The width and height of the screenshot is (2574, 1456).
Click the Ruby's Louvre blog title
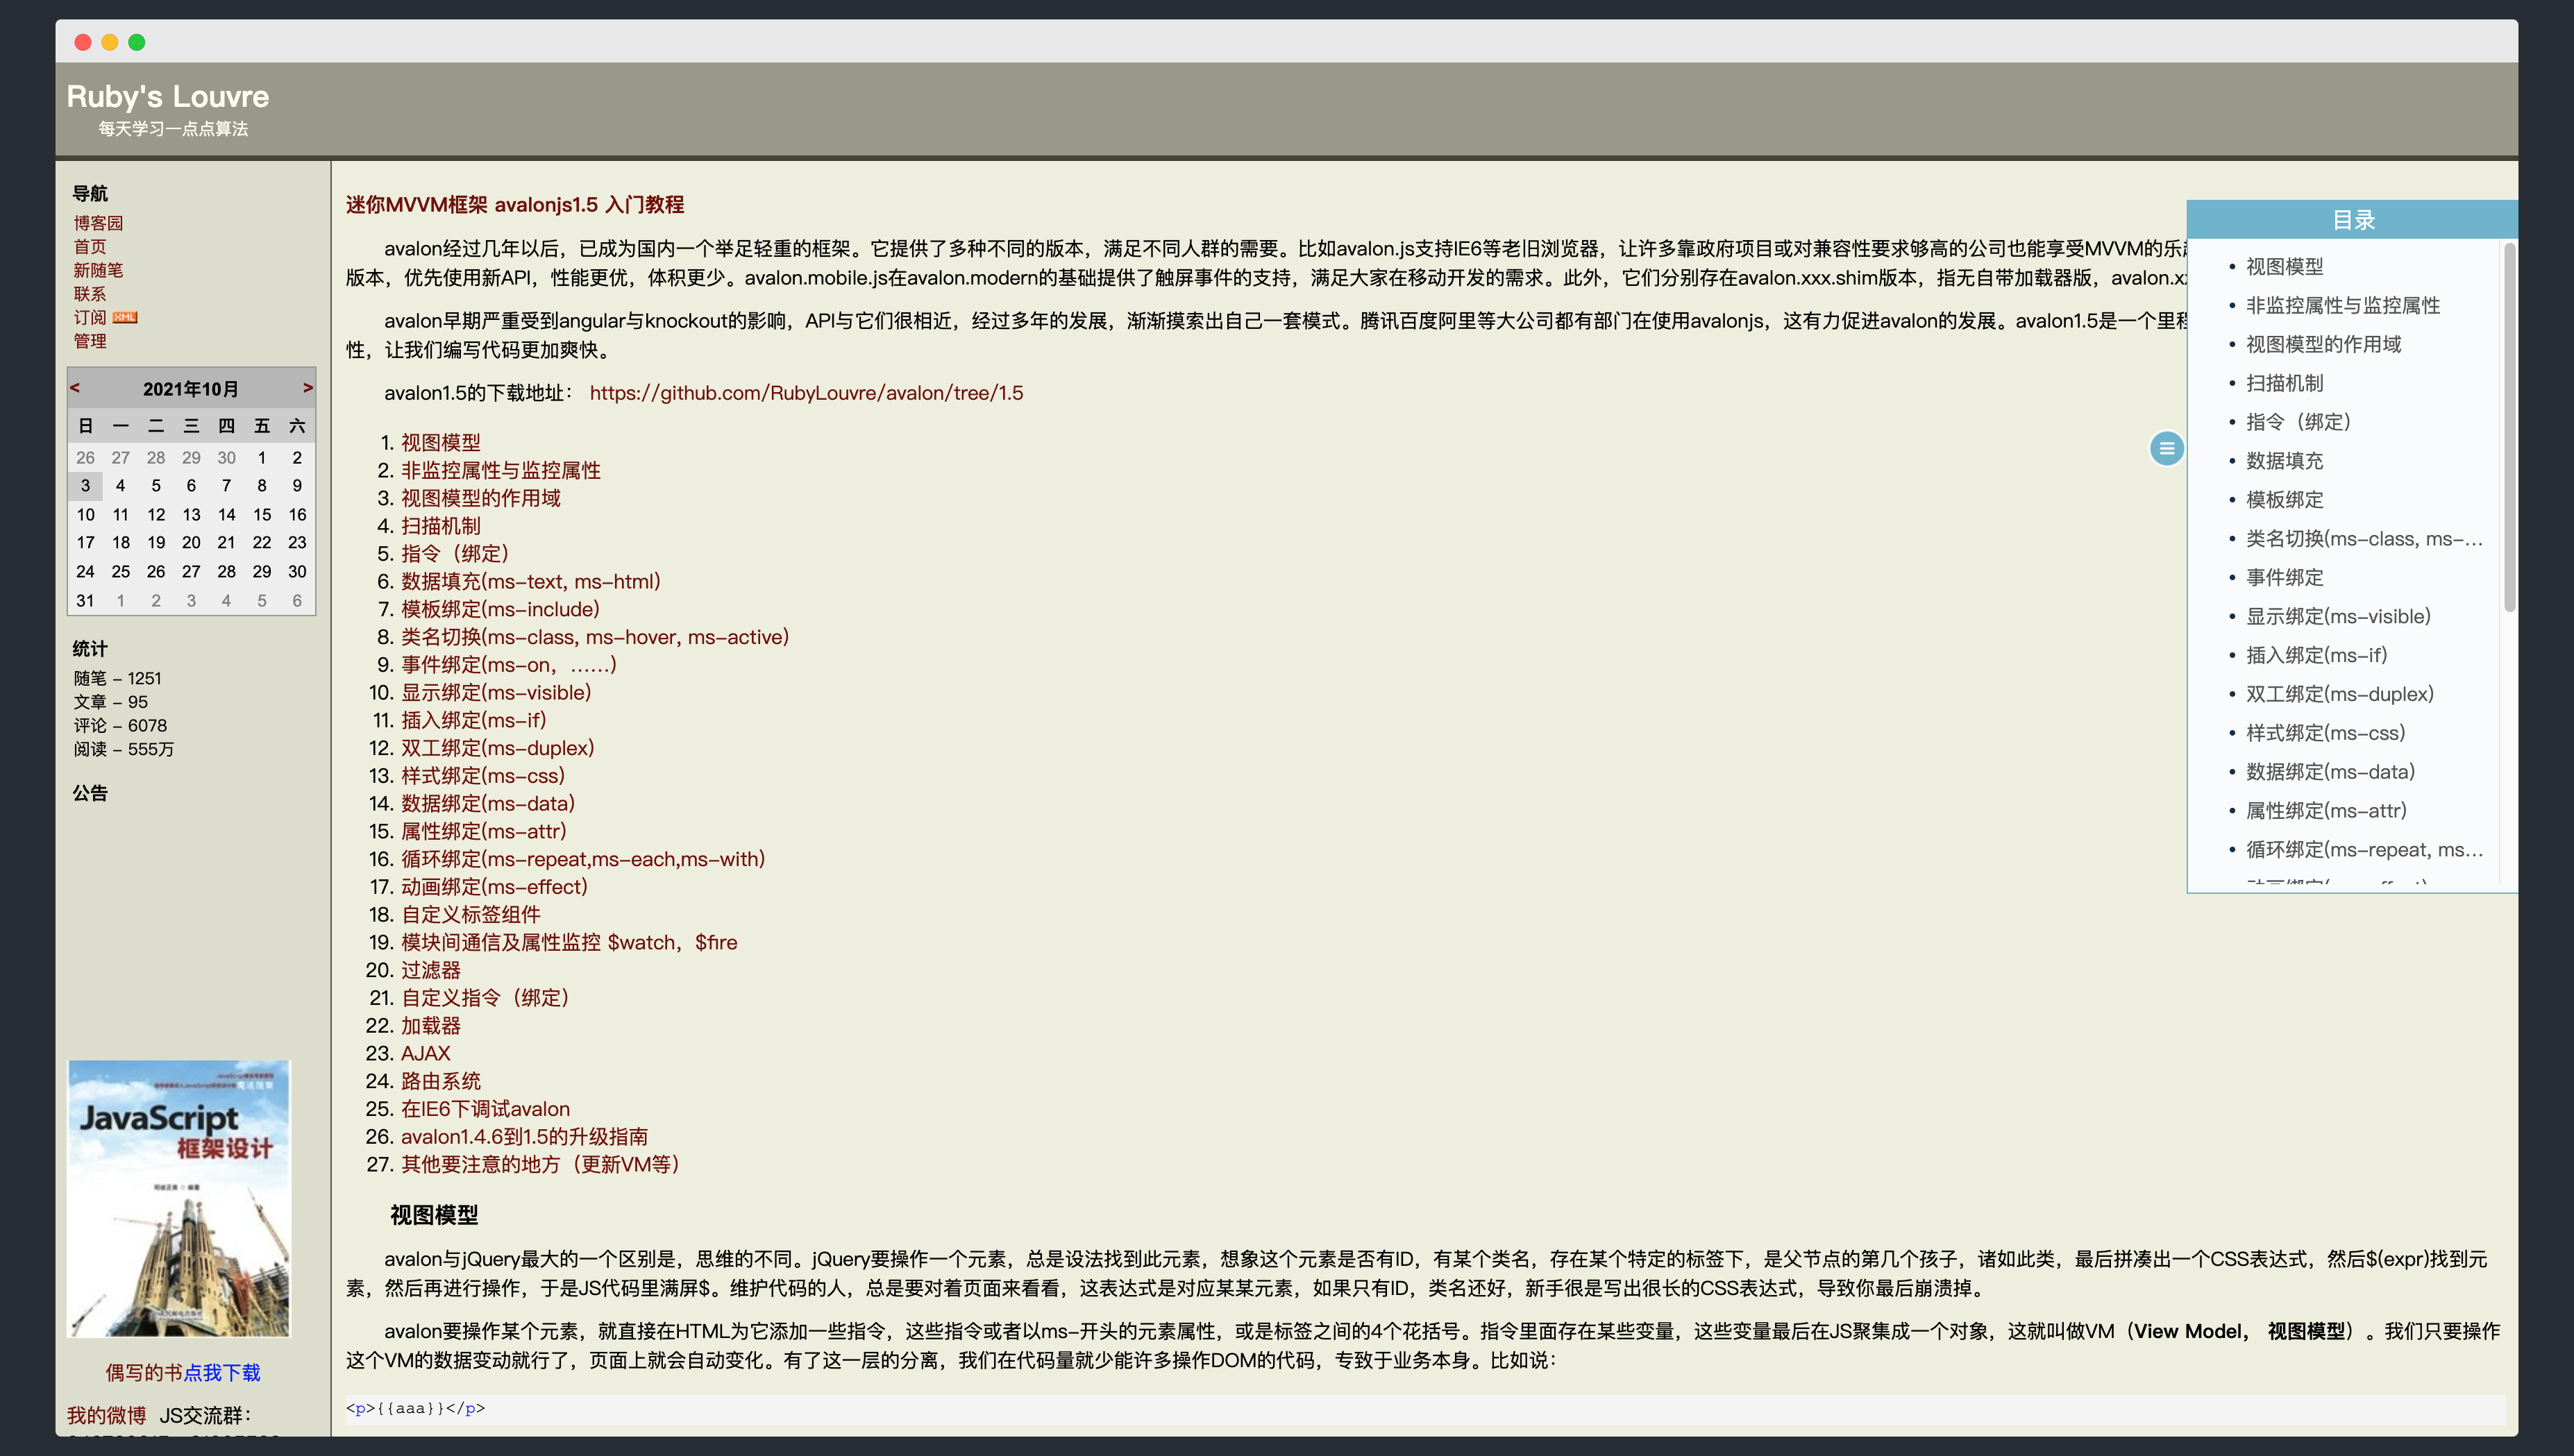pyautogui.click(x=167, y=97)
